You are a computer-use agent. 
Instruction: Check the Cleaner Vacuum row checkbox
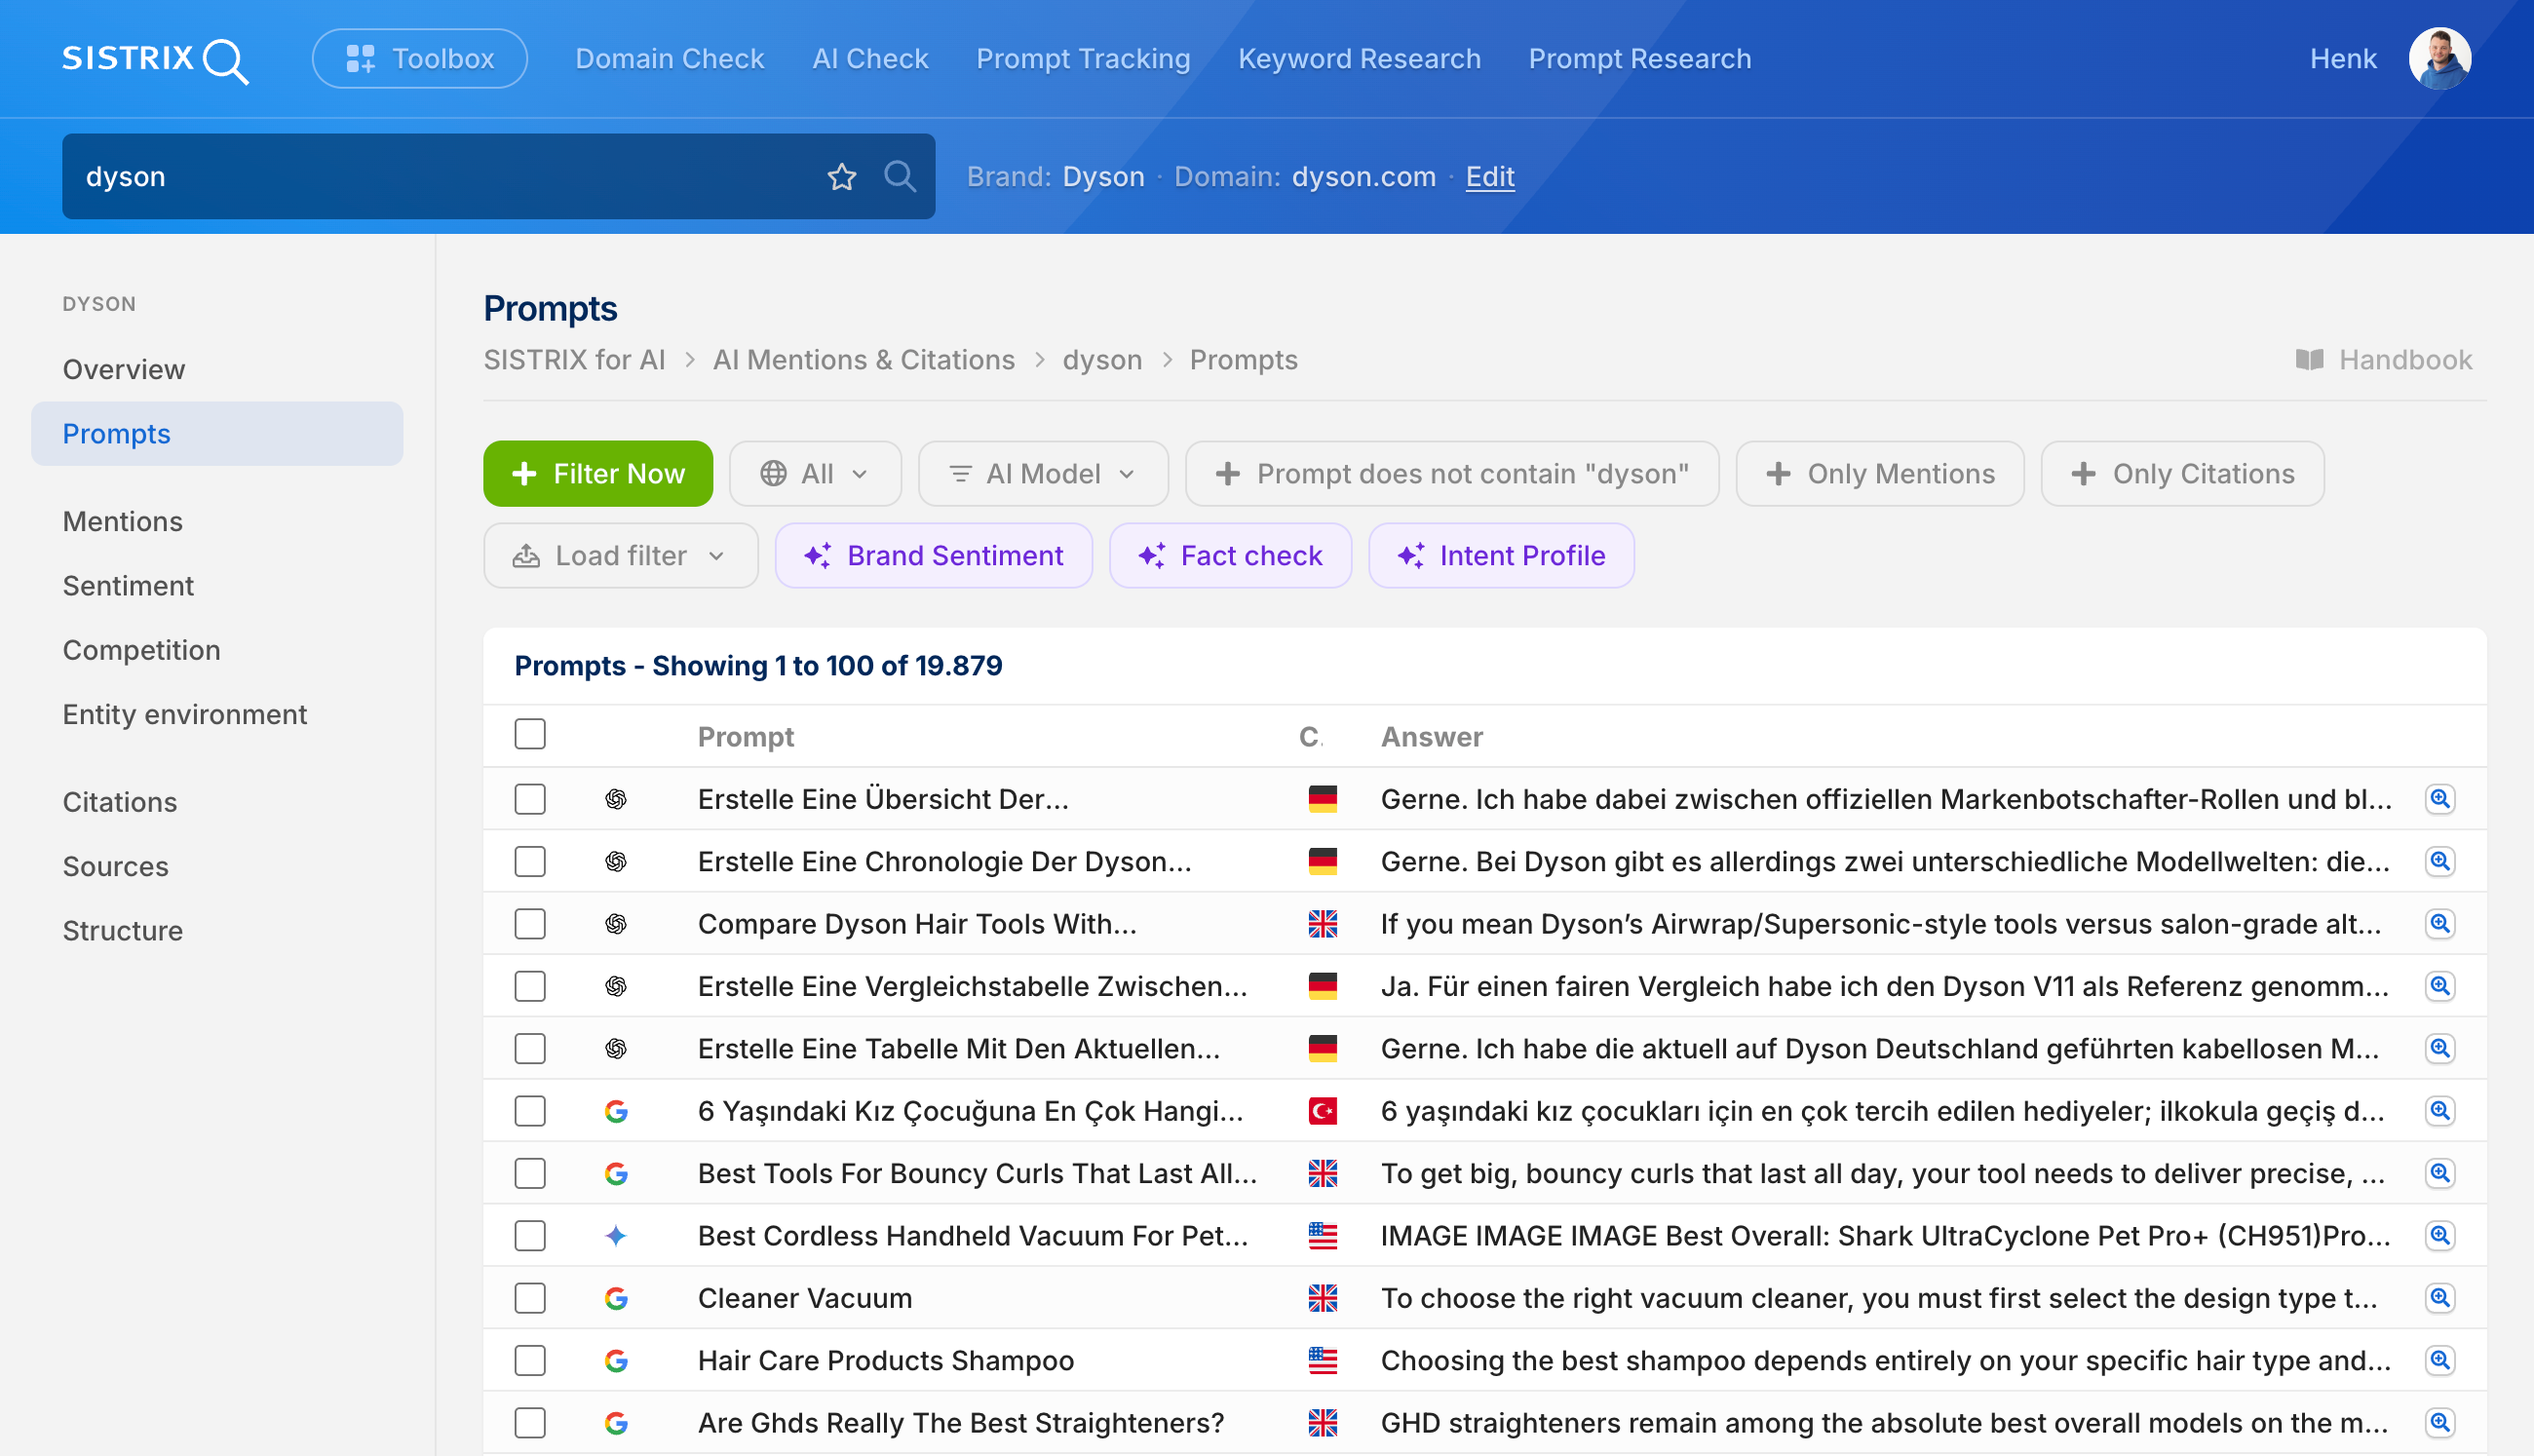[x=530, y=1298]
